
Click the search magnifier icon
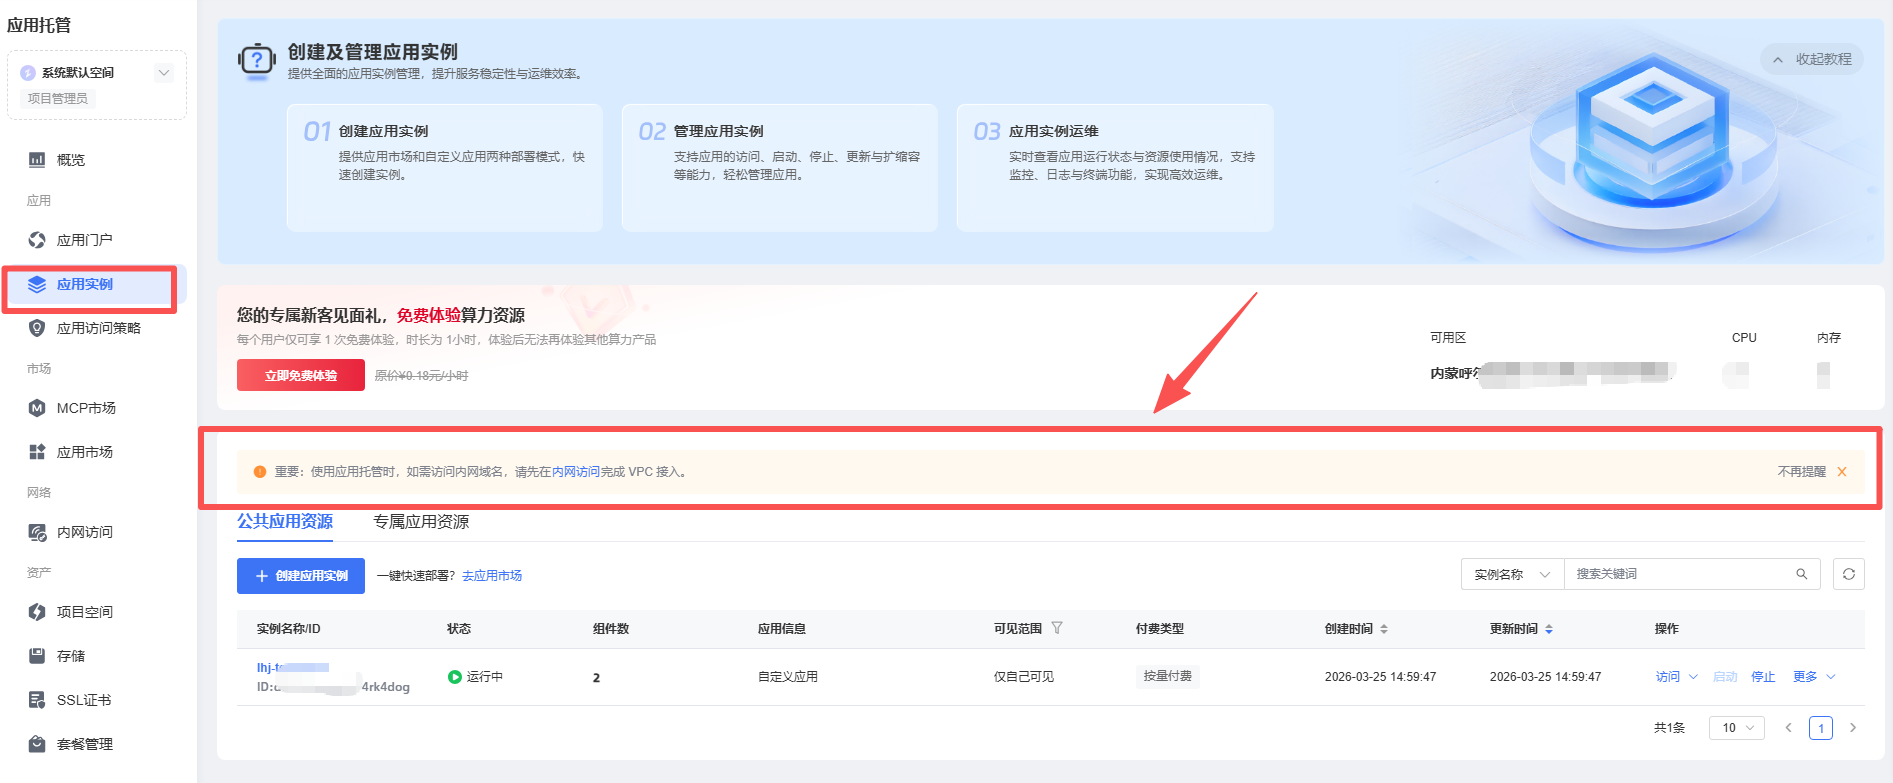1802,574
